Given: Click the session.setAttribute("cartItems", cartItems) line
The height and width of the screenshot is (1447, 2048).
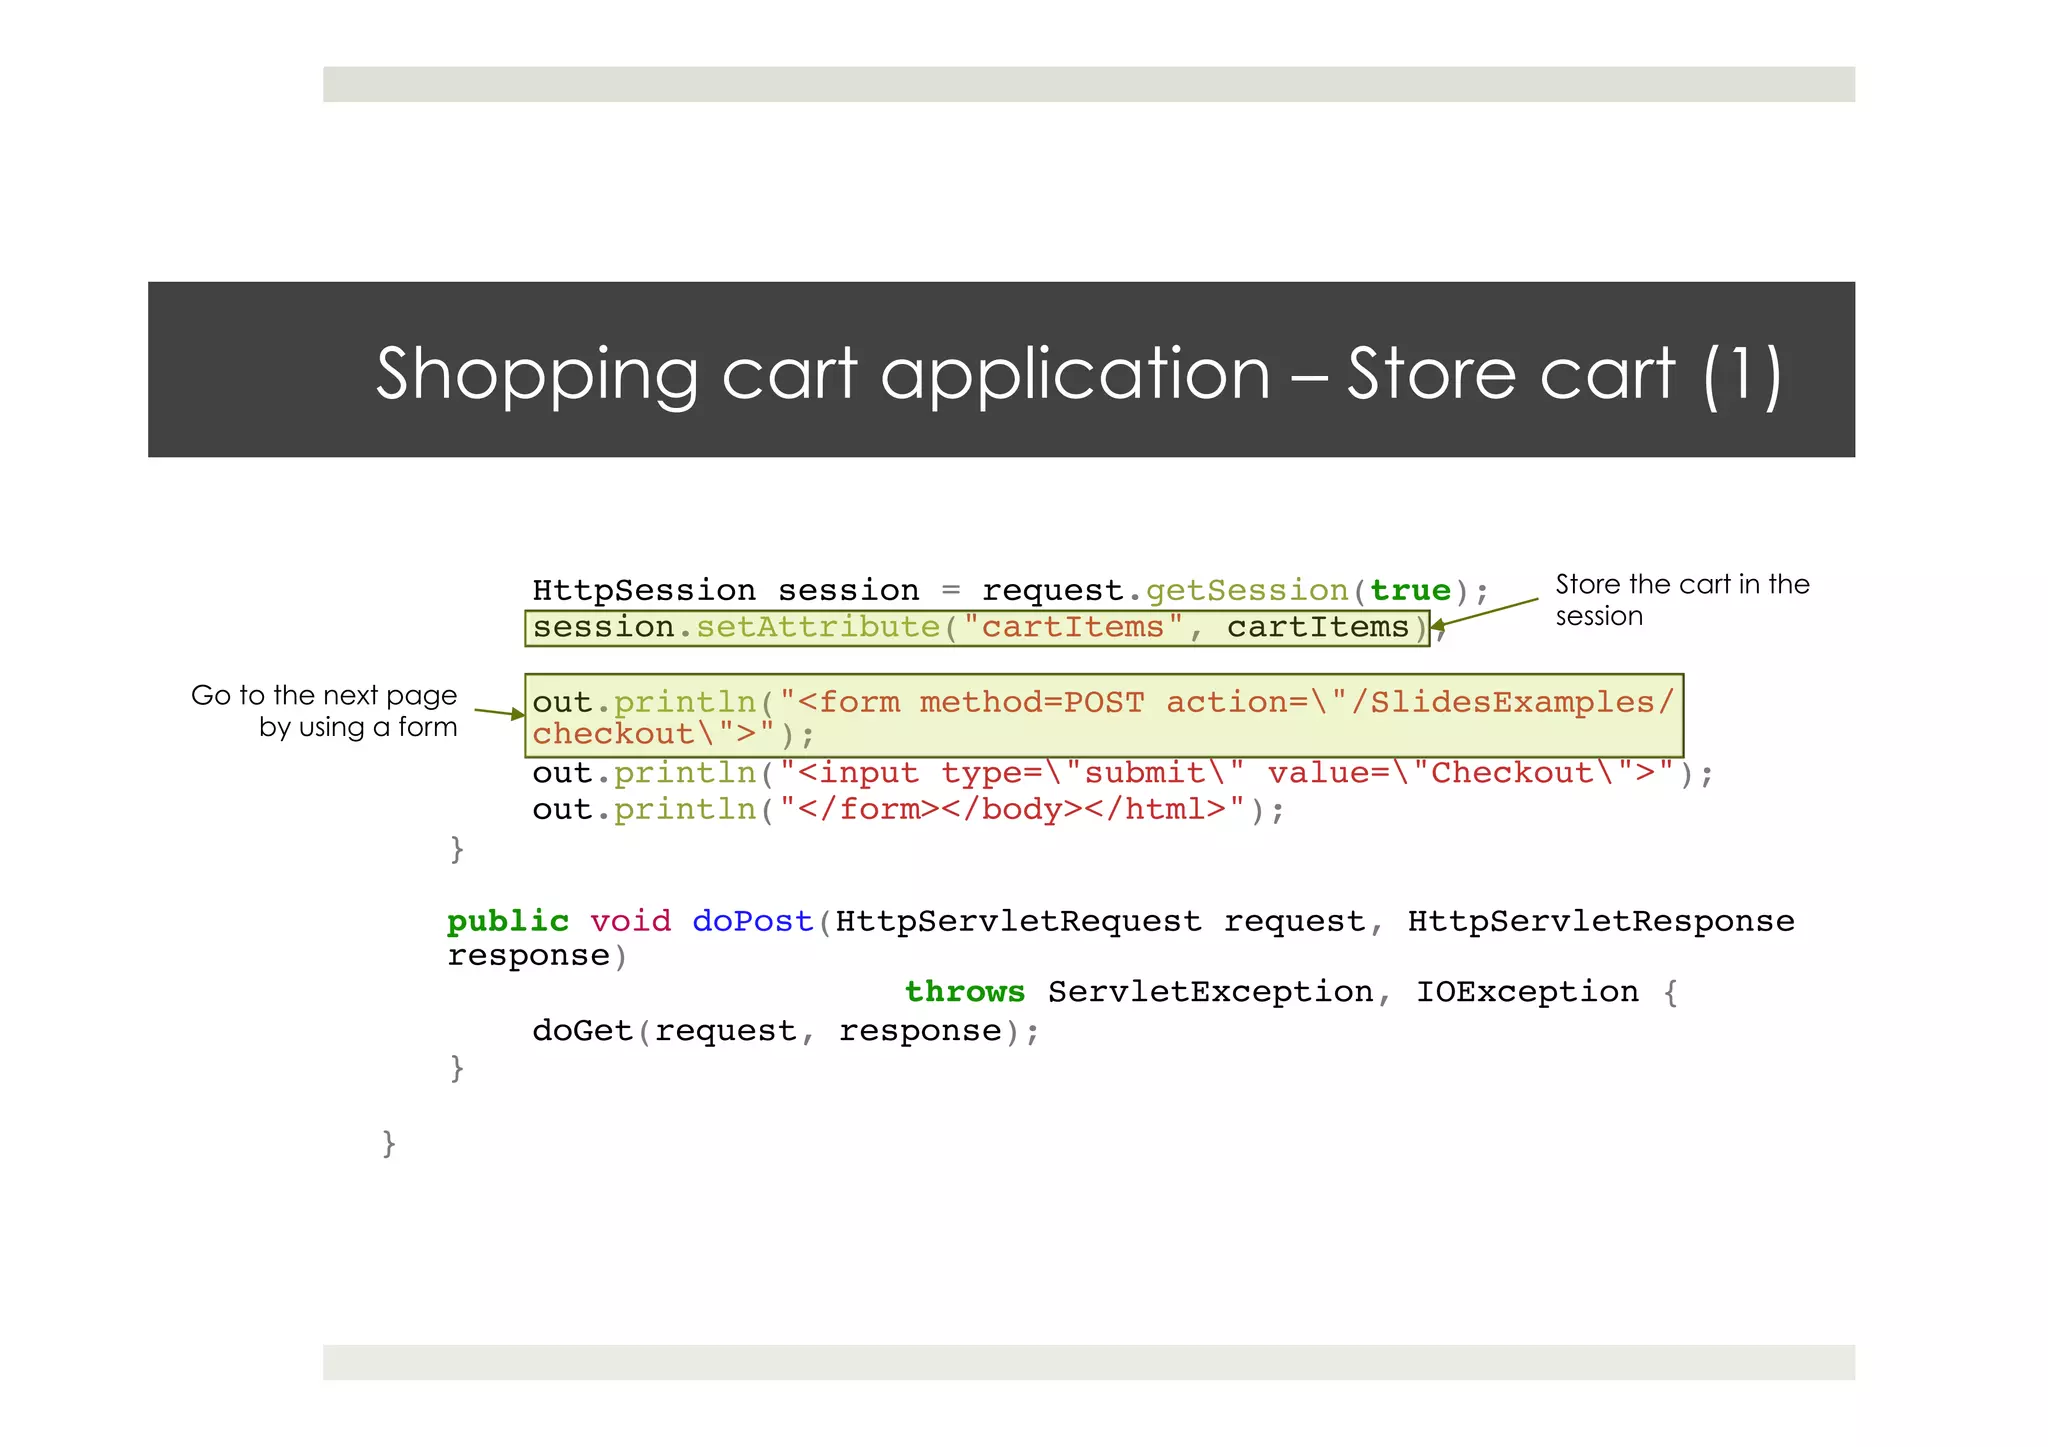Looking at the screenshot, I should coord(978,628).
